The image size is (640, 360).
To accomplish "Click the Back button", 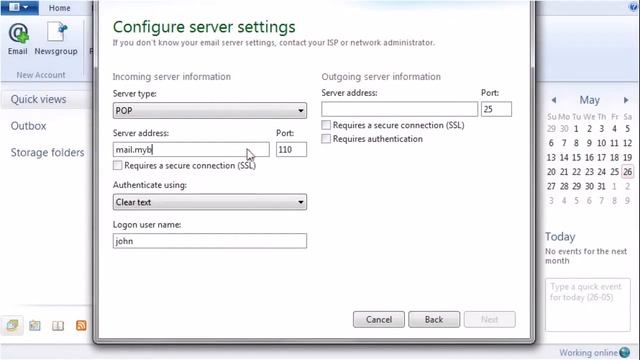I will 434,320.
